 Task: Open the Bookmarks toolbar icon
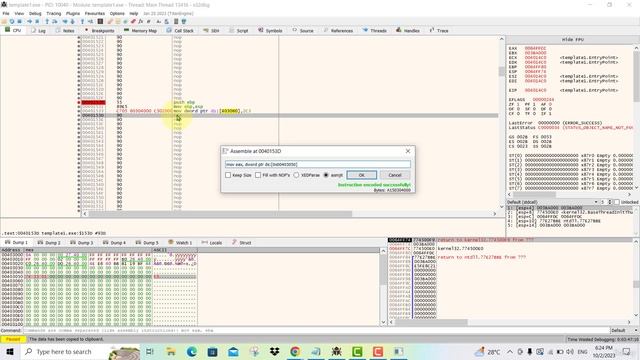point(133,21)
